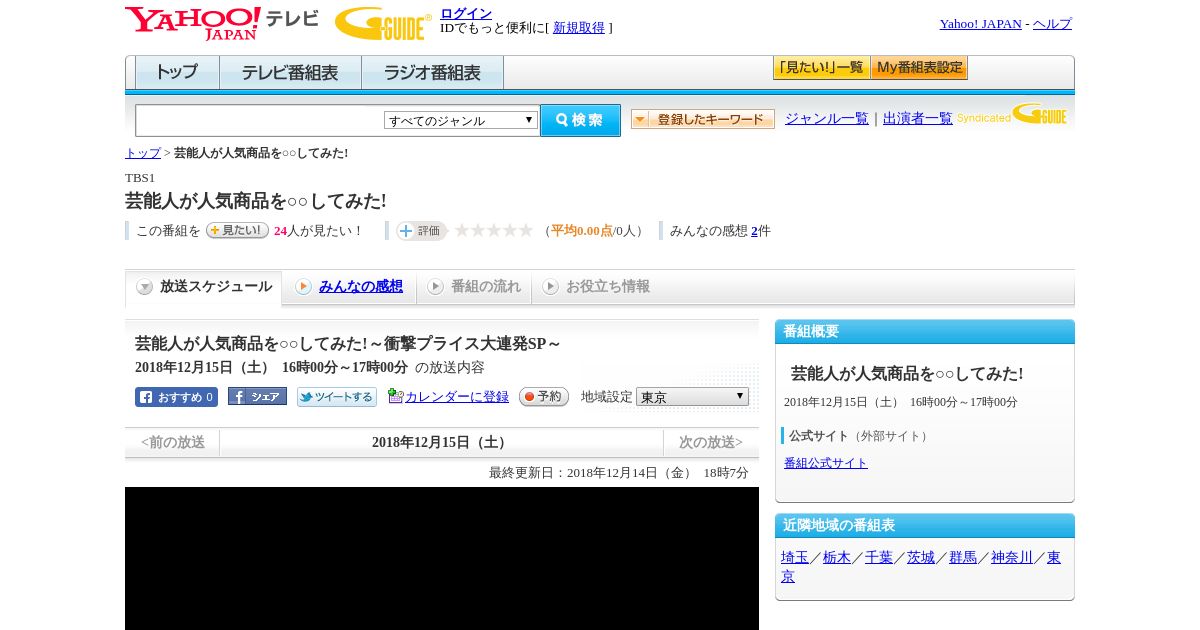1200x630 pixels.
Task: Click the five-star rating display
Action: [494, 231]
